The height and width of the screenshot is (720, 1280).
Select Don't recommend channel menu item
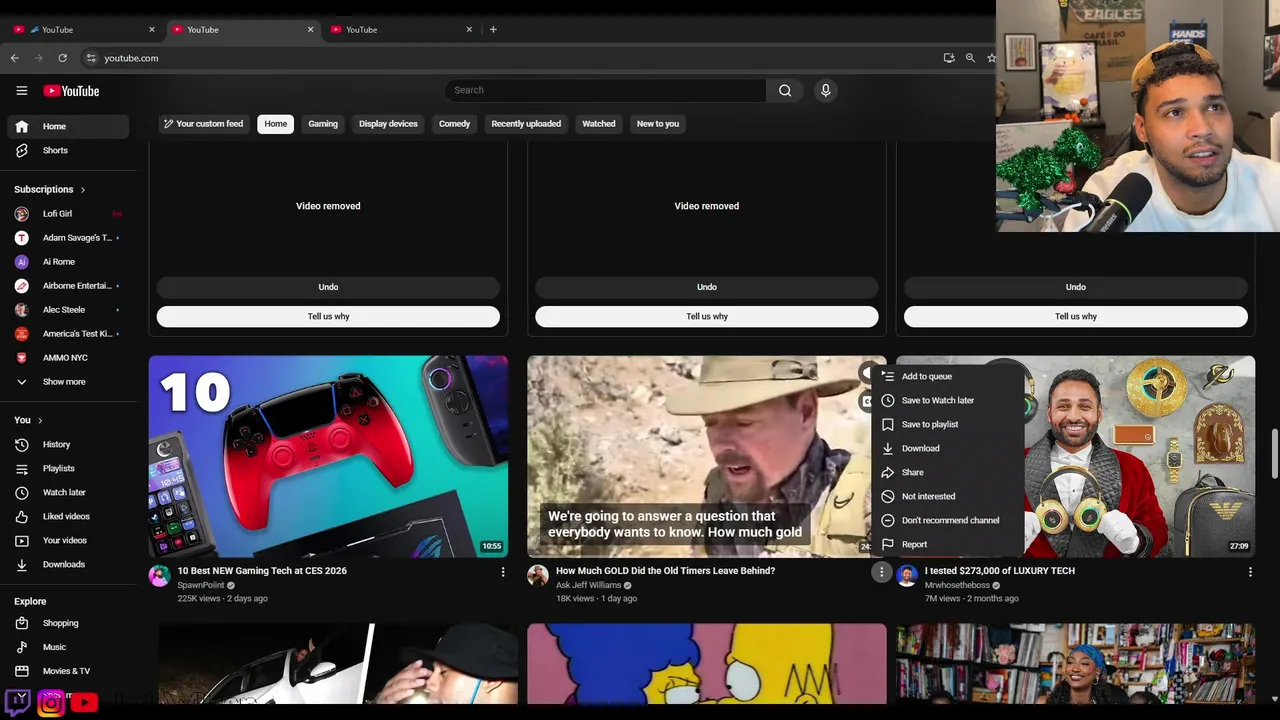(947, 520)
